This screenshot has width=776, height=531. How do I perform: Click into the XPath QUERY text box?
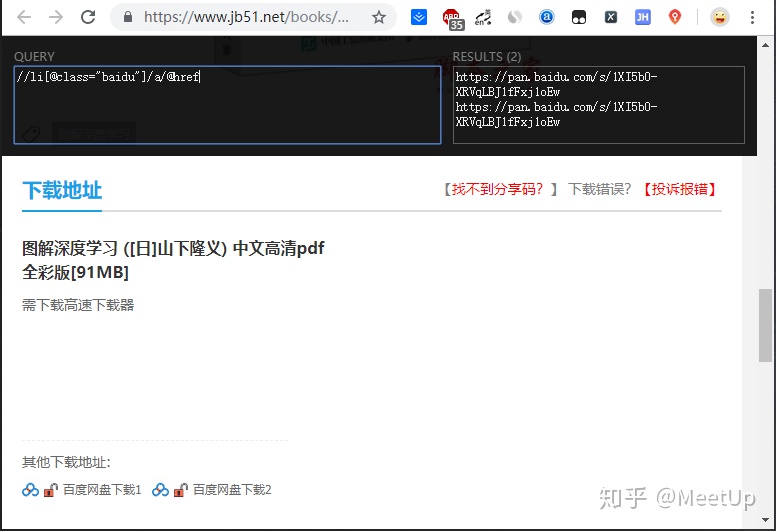coord(228,105)
